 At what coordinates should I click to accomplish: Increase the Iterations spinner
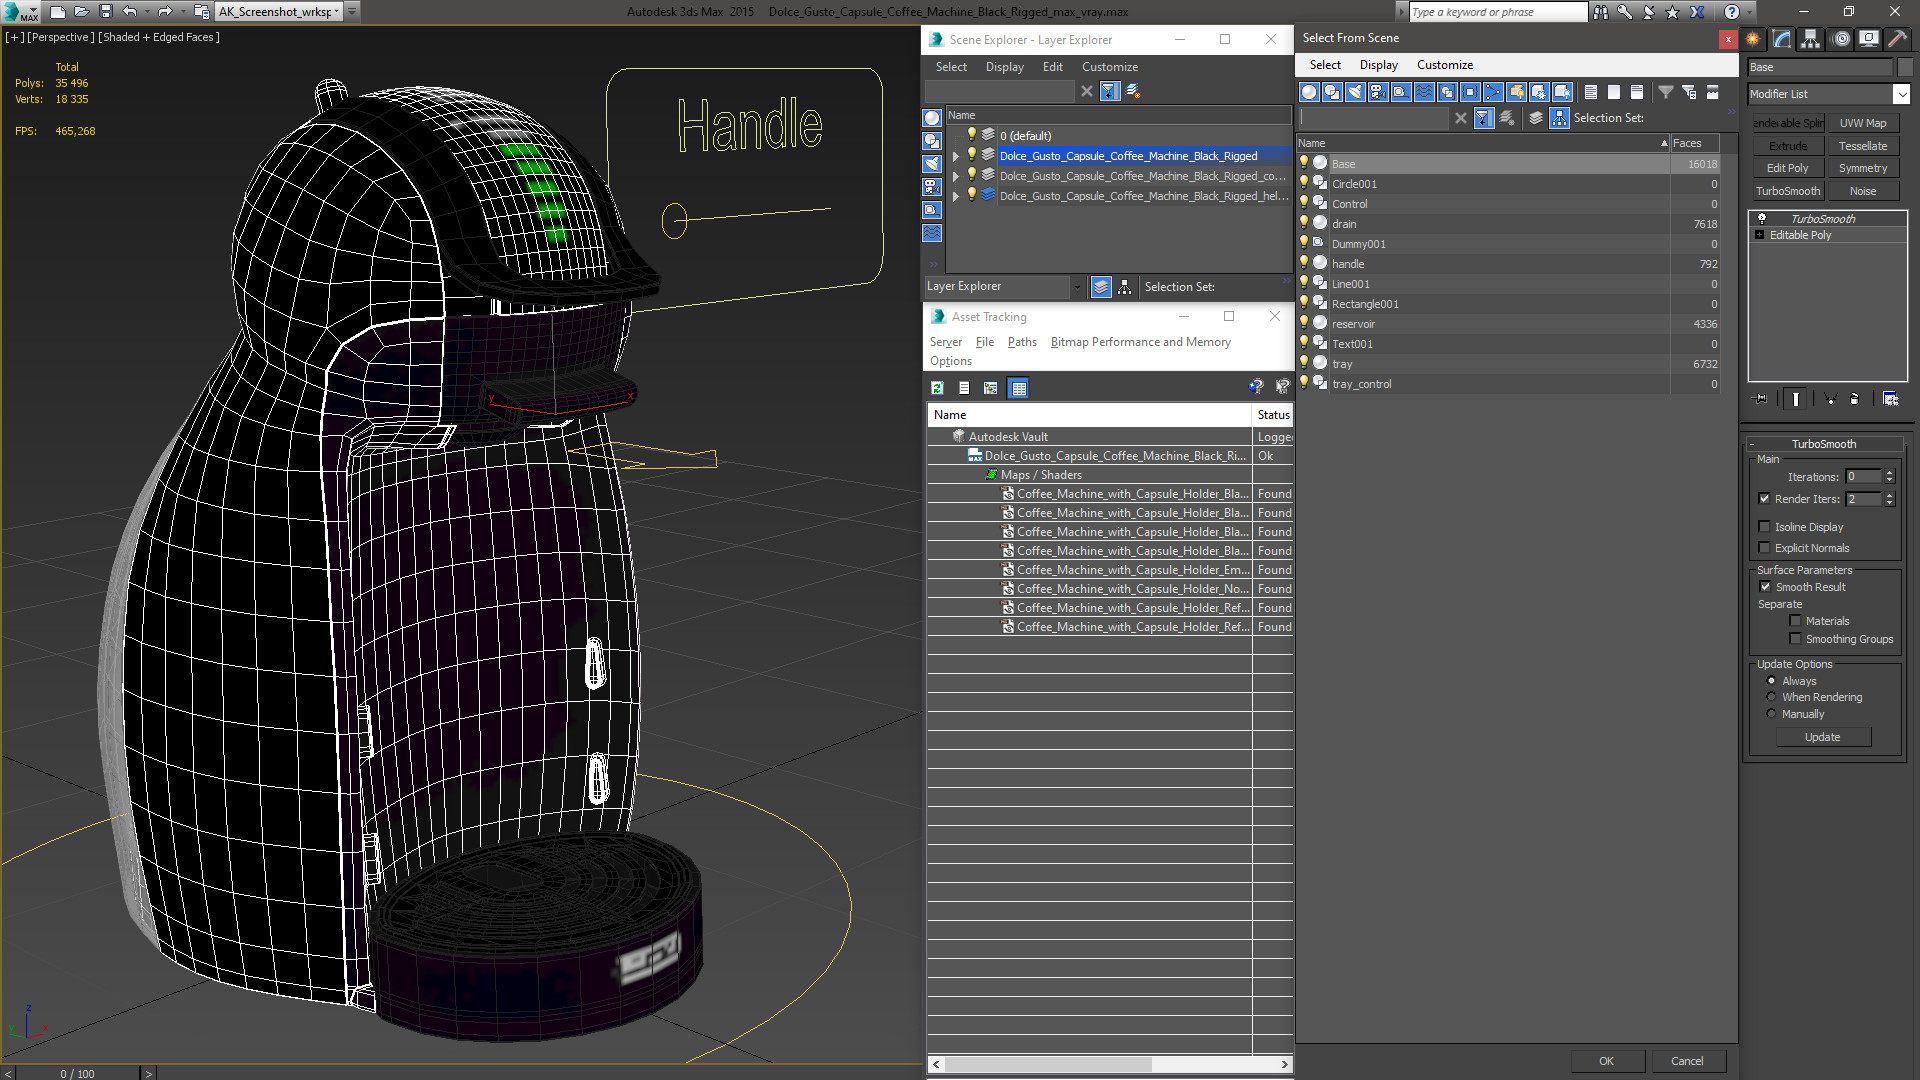click(x=1889, y=473)
